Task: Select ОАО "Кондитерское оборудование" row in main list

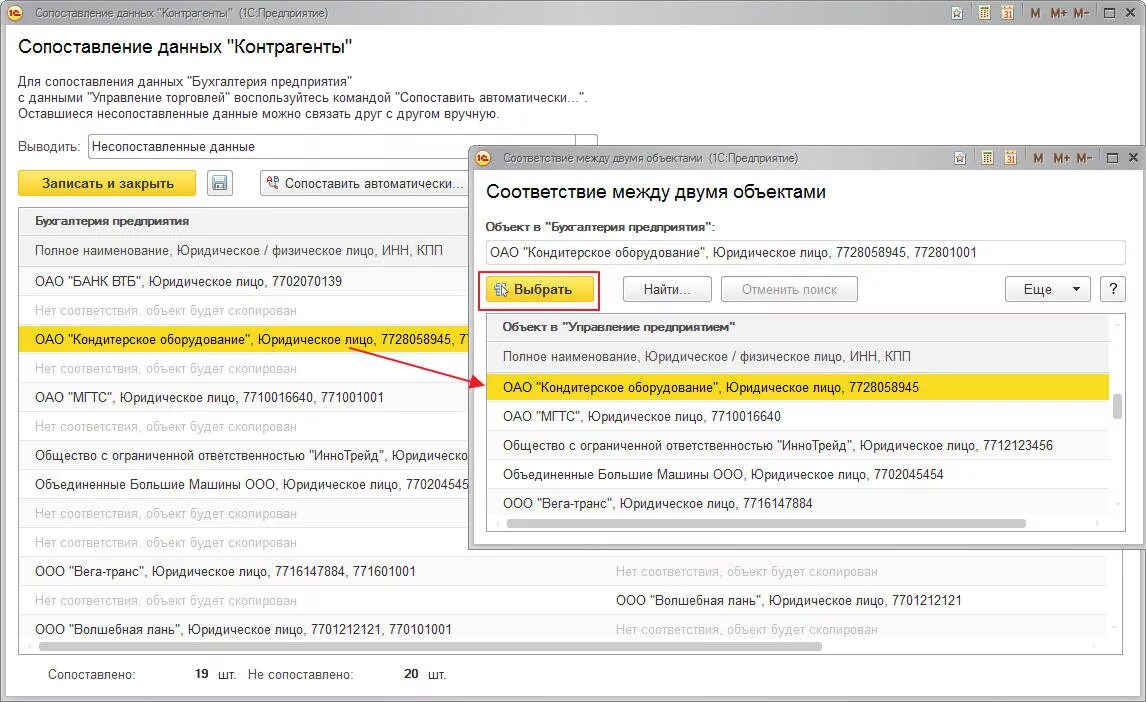Action: pyautogui.click(x=243, y=340)
